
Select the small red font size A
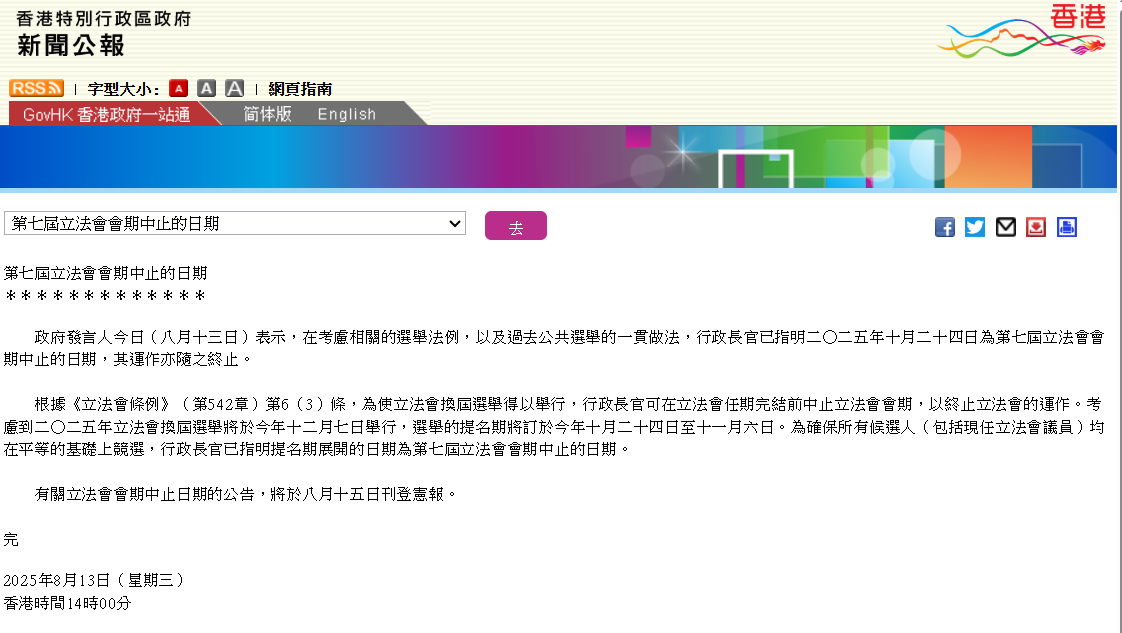click(x=178, y=89)
